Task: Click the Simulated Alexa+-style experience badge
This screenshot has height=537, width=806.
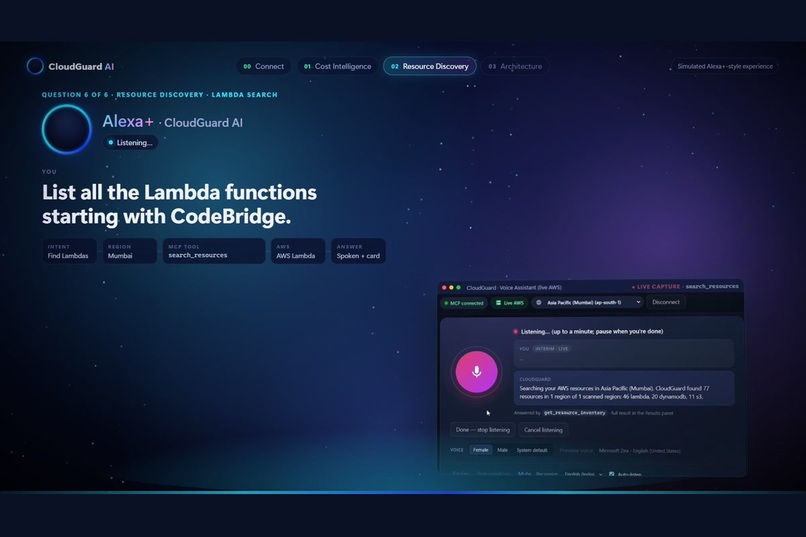Action: point(725,66)
